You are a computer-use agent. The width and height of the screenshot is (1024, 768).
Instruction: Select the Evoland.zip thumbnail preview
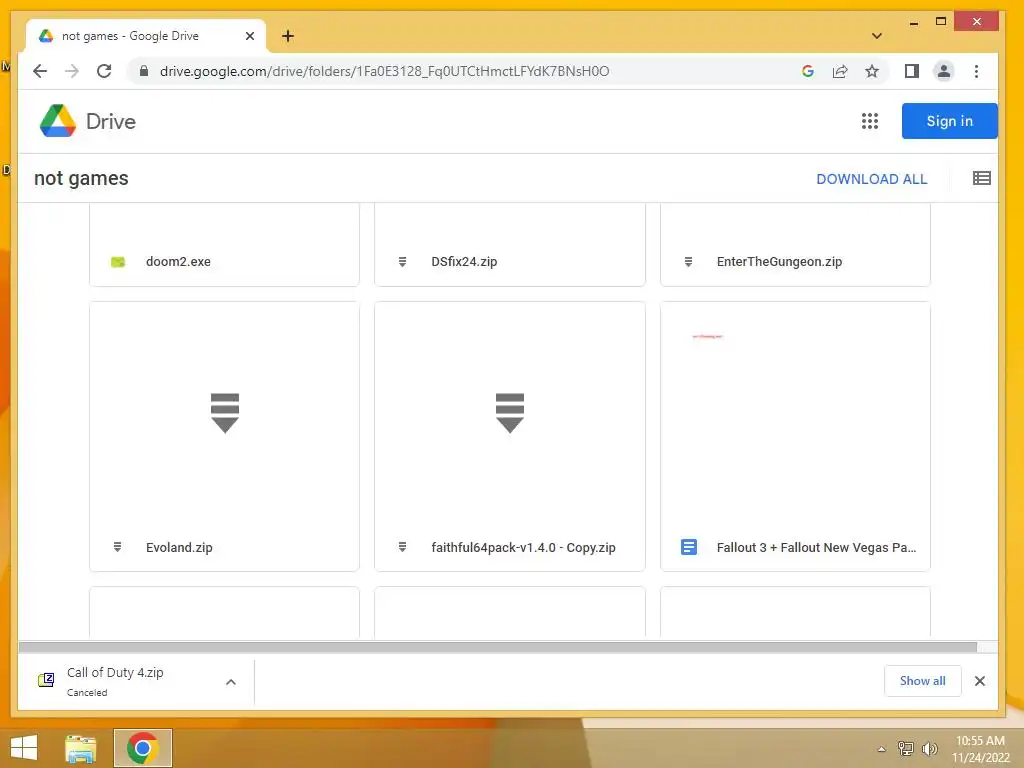[225, 413]
